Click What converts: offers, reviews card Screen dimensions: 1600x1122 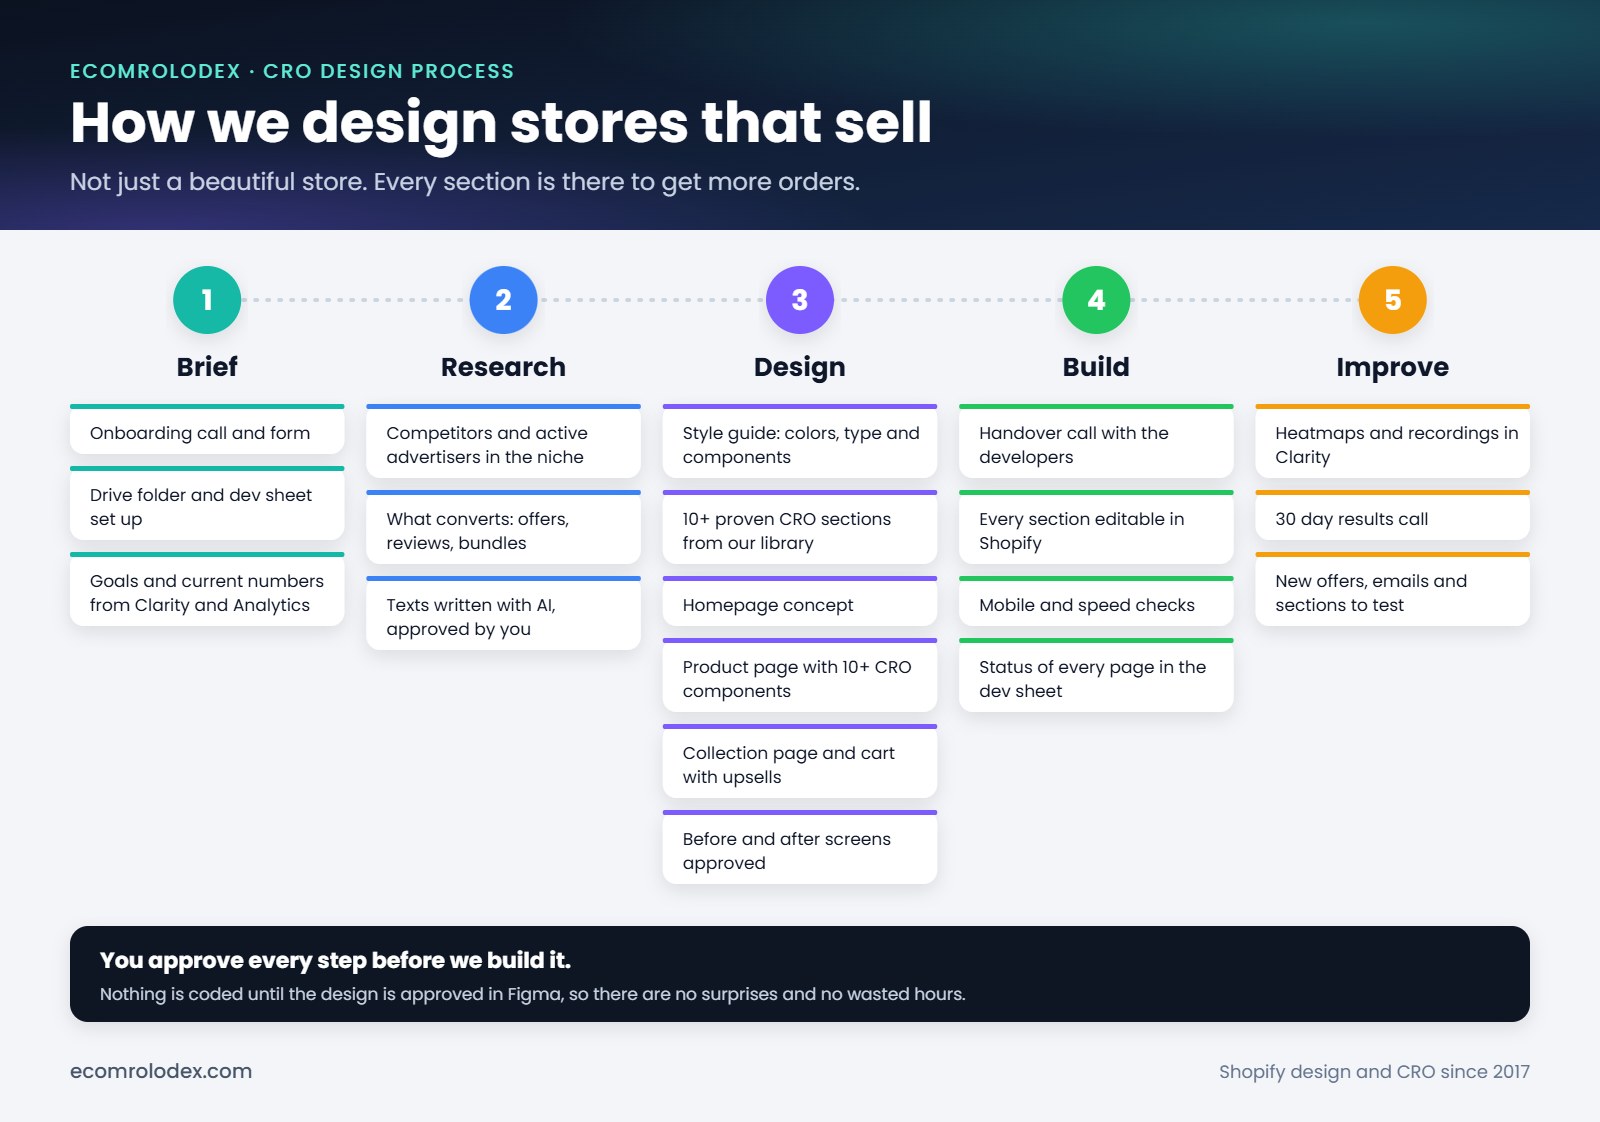(x=503, y=527)
